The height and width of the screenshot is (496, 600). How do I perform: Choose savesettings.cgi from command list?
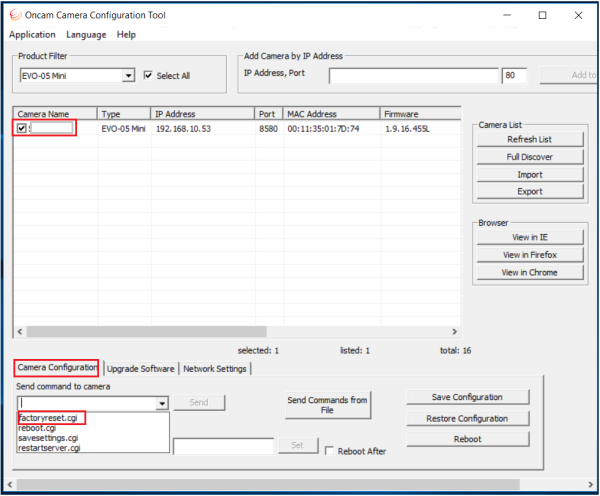pos(48,438)
